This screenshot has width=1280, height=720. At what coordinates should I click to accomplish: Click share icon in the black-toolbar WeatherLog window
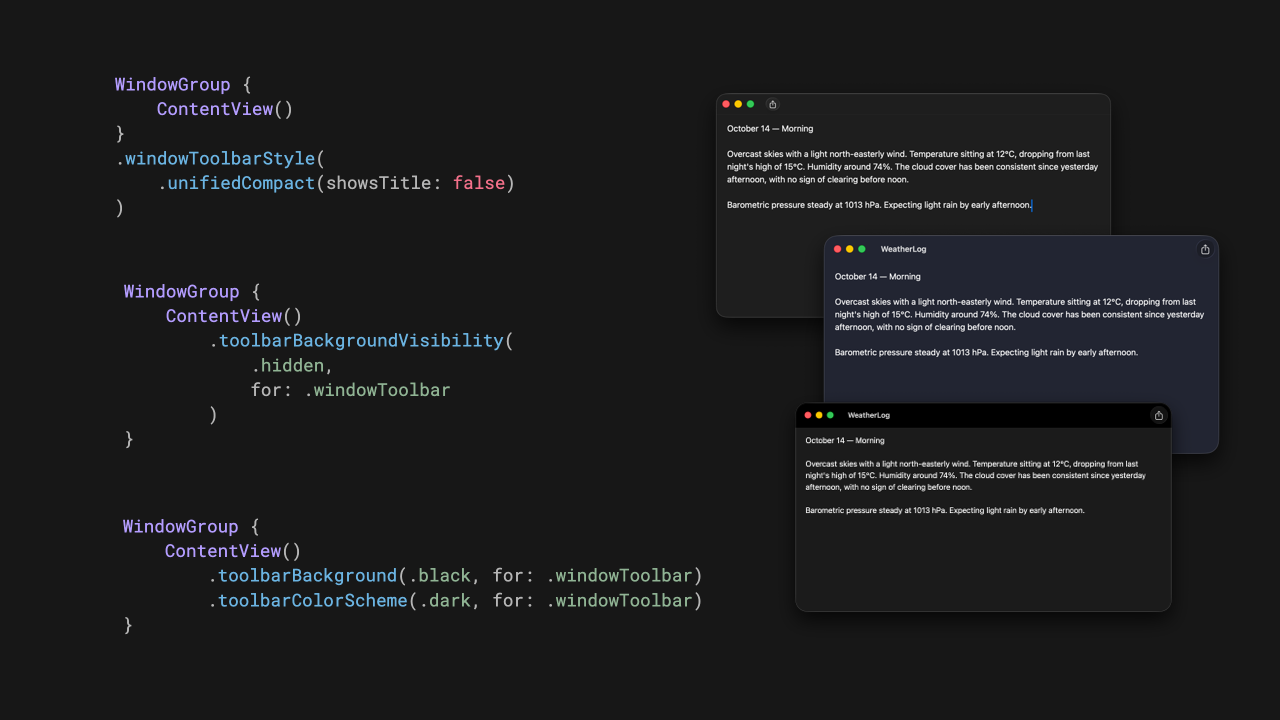tap(1159, 415)
